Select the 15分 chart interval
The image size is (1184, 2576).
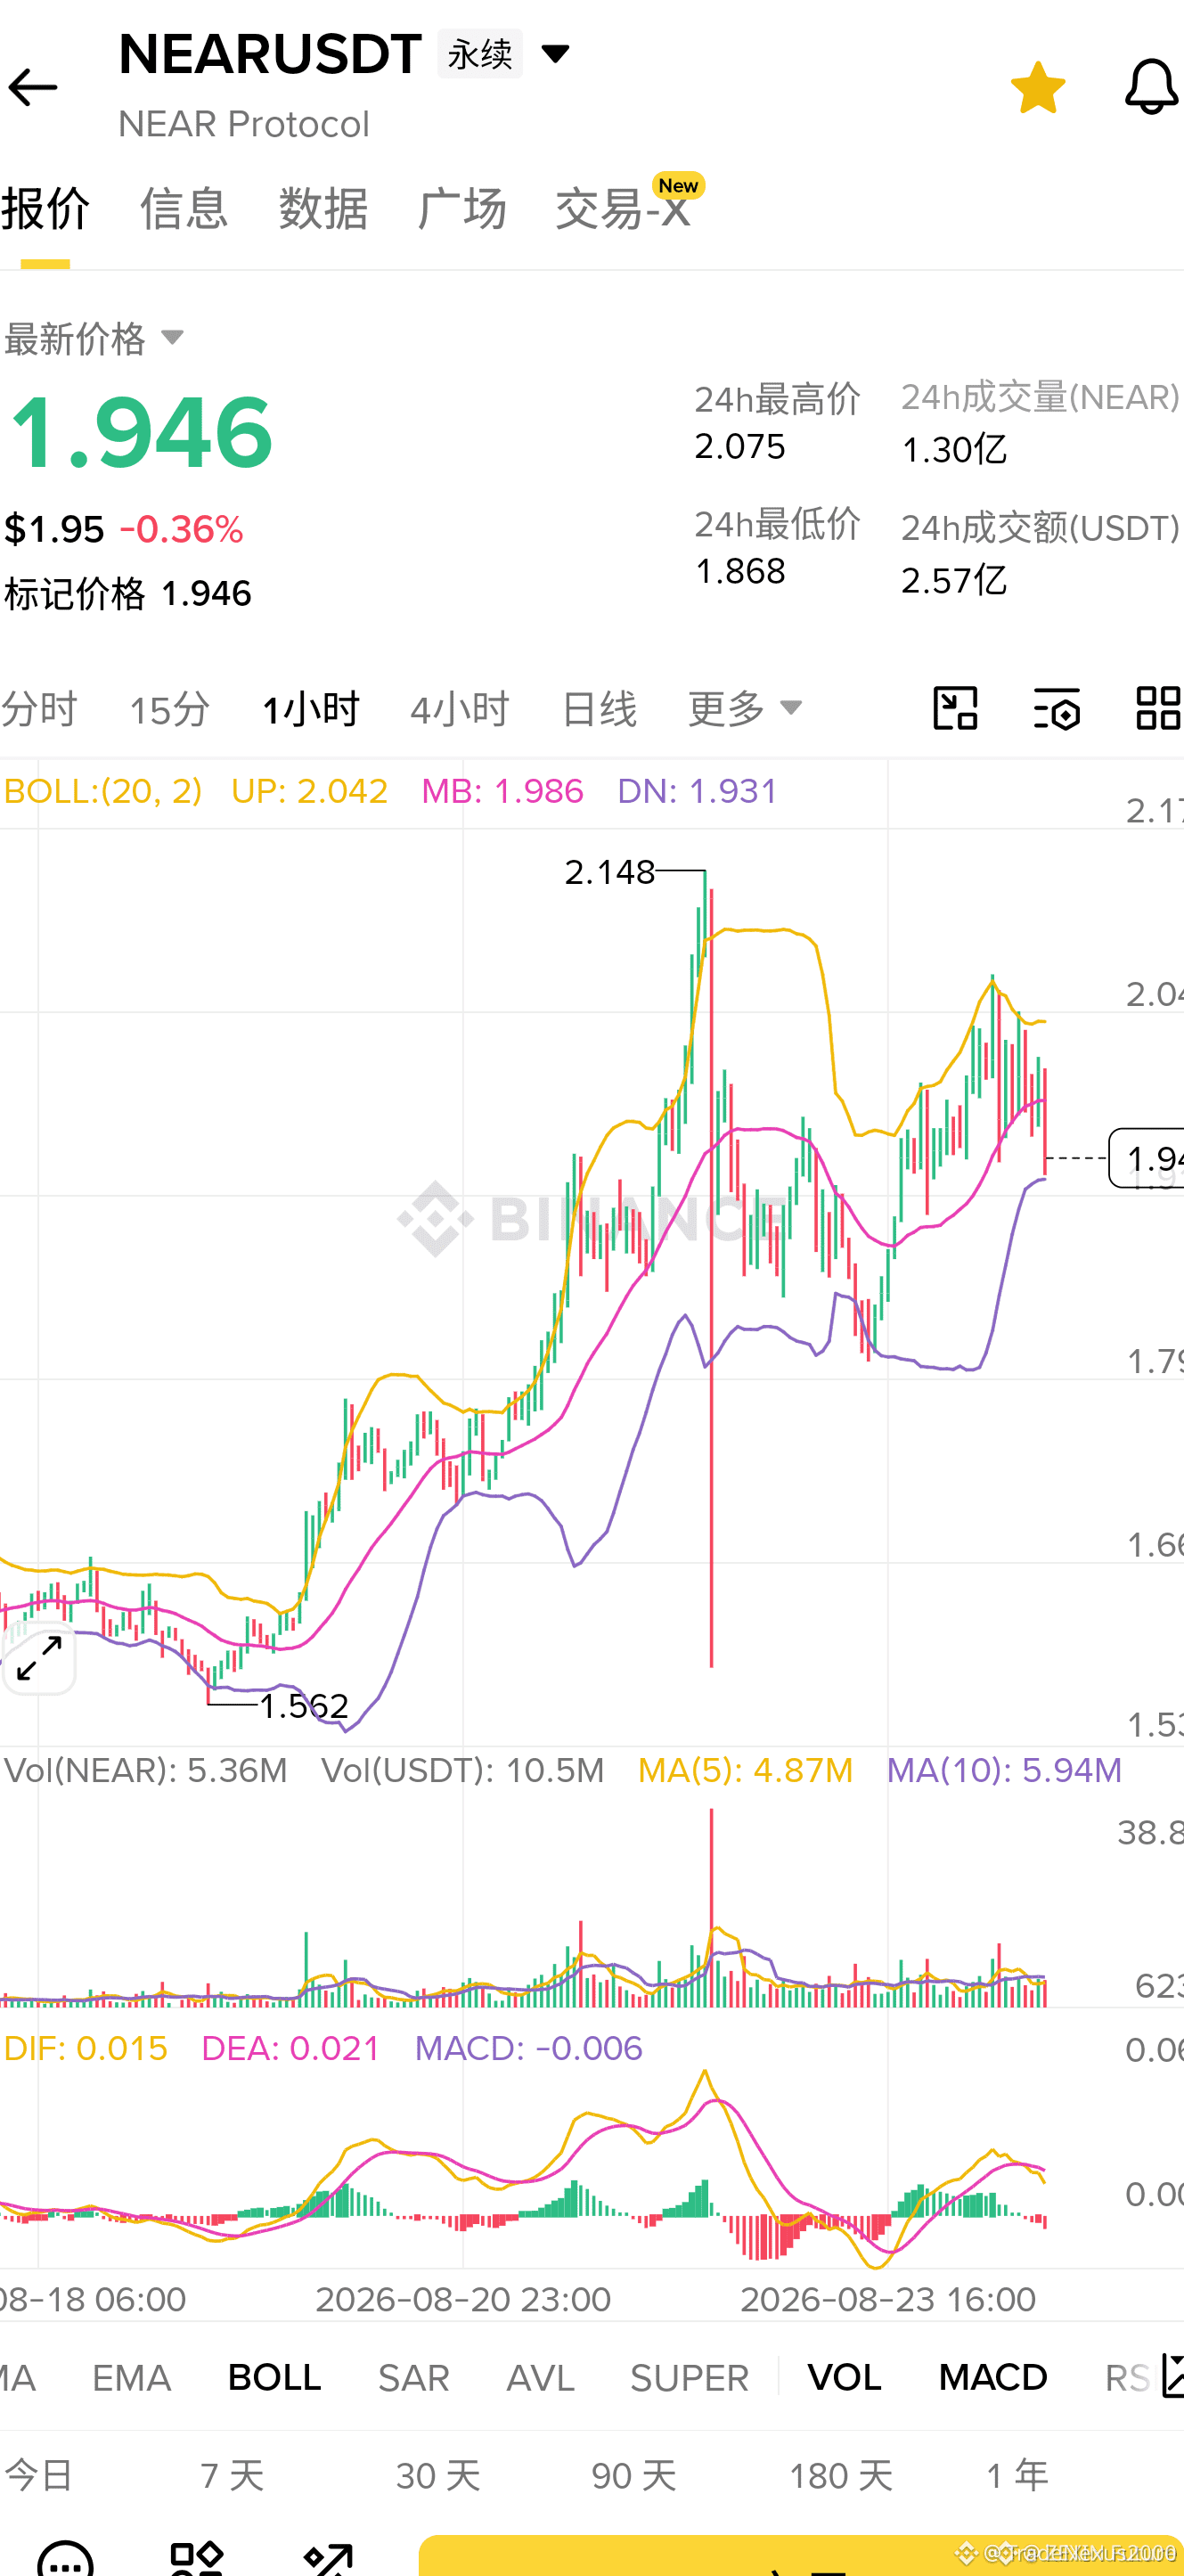tap(170, 709)
